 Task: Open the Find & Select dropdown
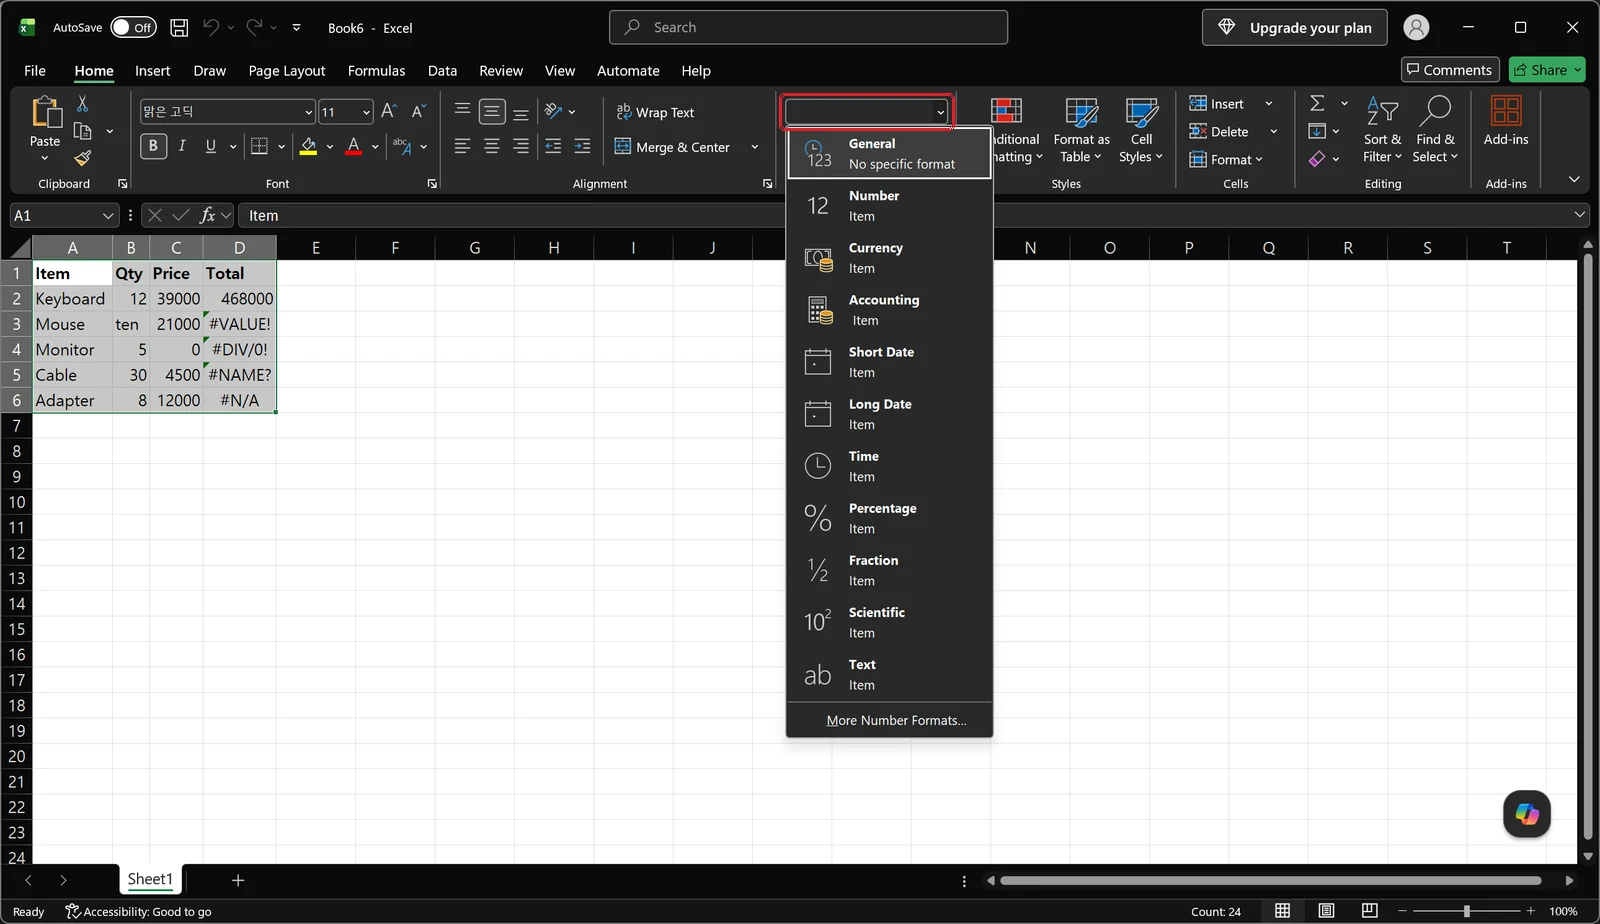tap(1435, 129)
